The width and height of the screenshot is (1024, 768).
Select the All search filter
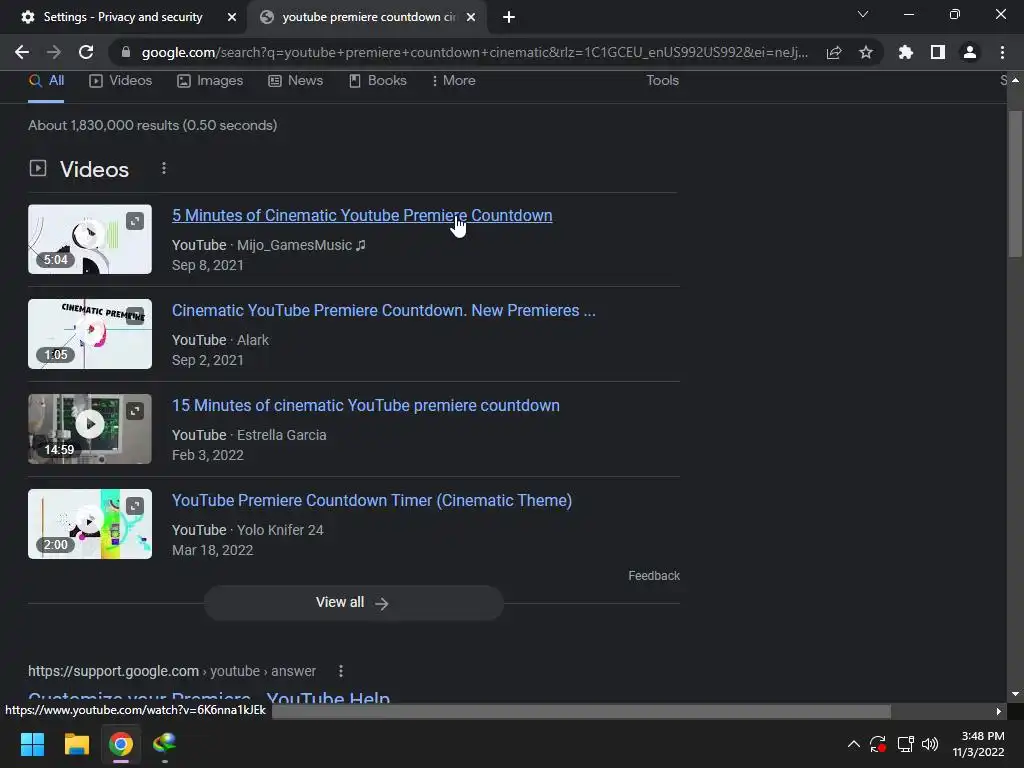point(46,81)
